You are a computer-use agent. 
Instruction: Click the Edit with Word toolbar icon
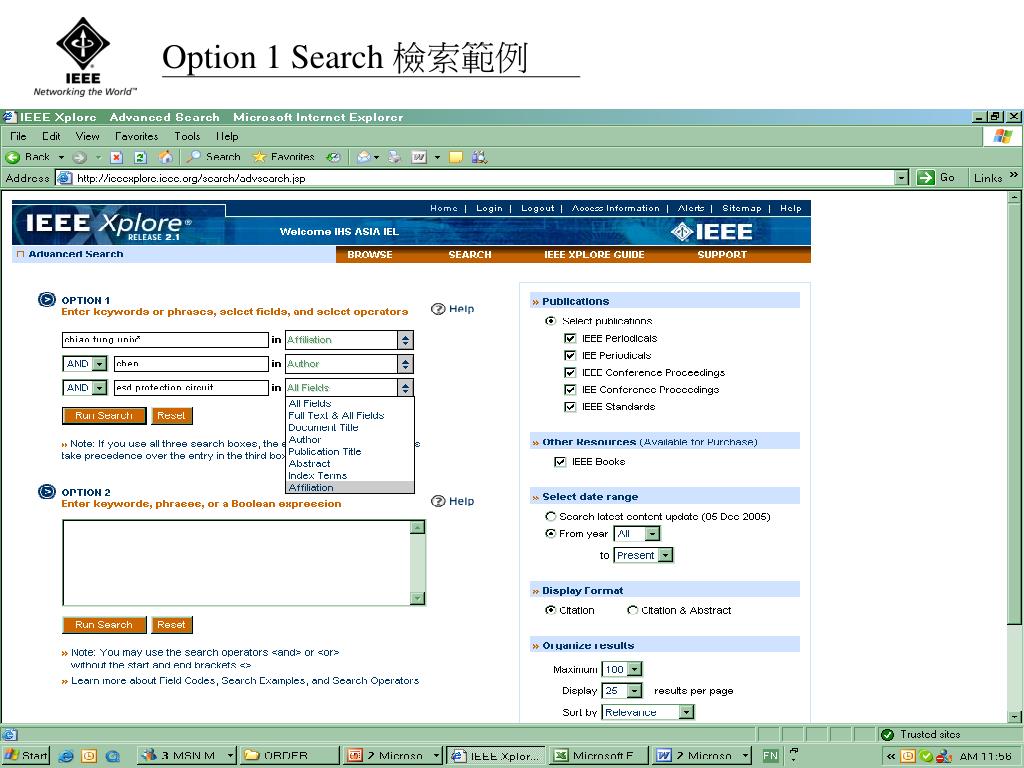coord(419,157)
